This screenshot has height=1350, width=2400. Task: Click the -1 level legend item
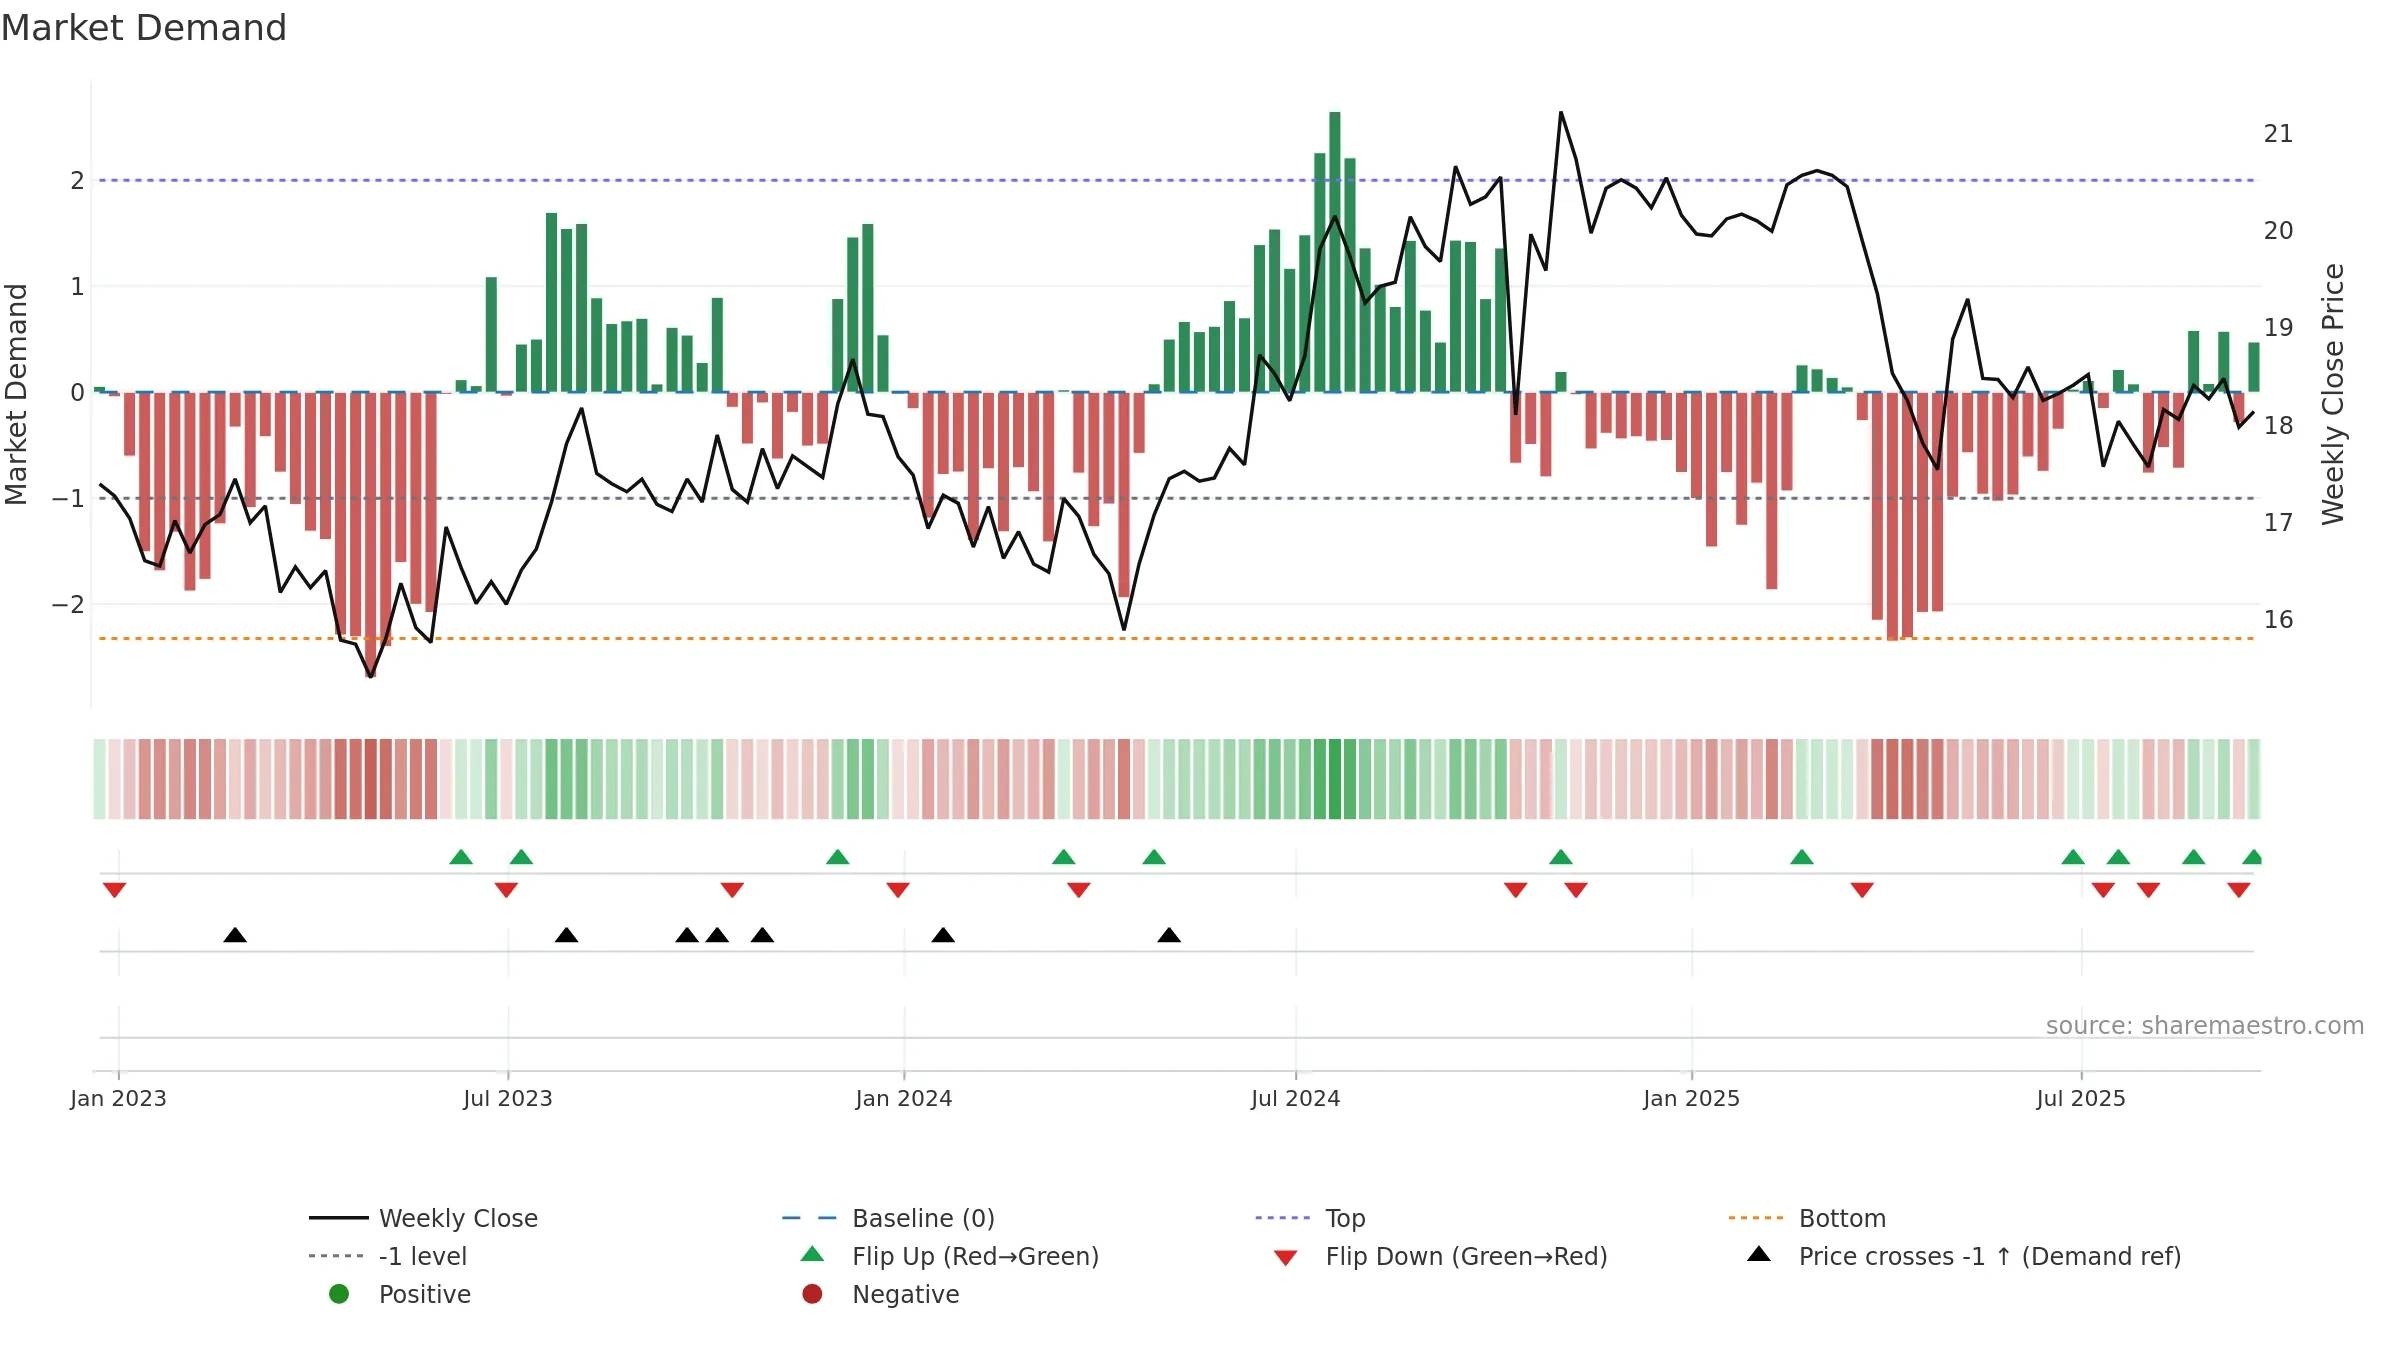click(388, 1256)
